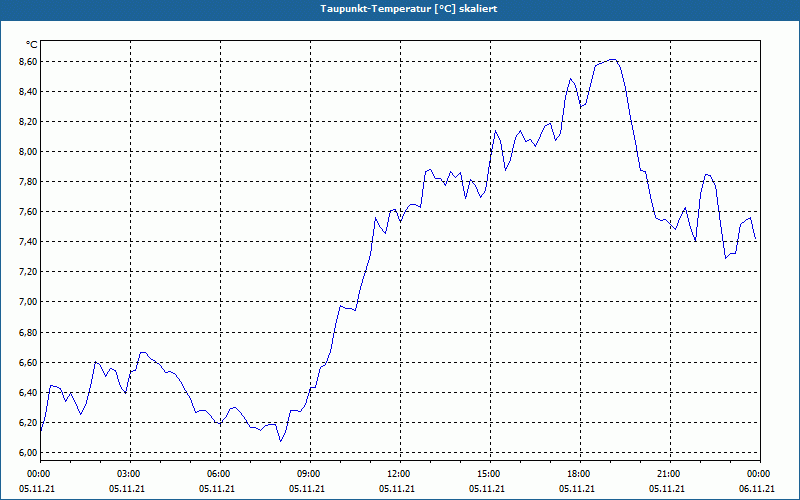This screenshot has height=500, width=800.
Task: Click the '05.11.21' date beneath 21:00
Action: pos(666,489)
